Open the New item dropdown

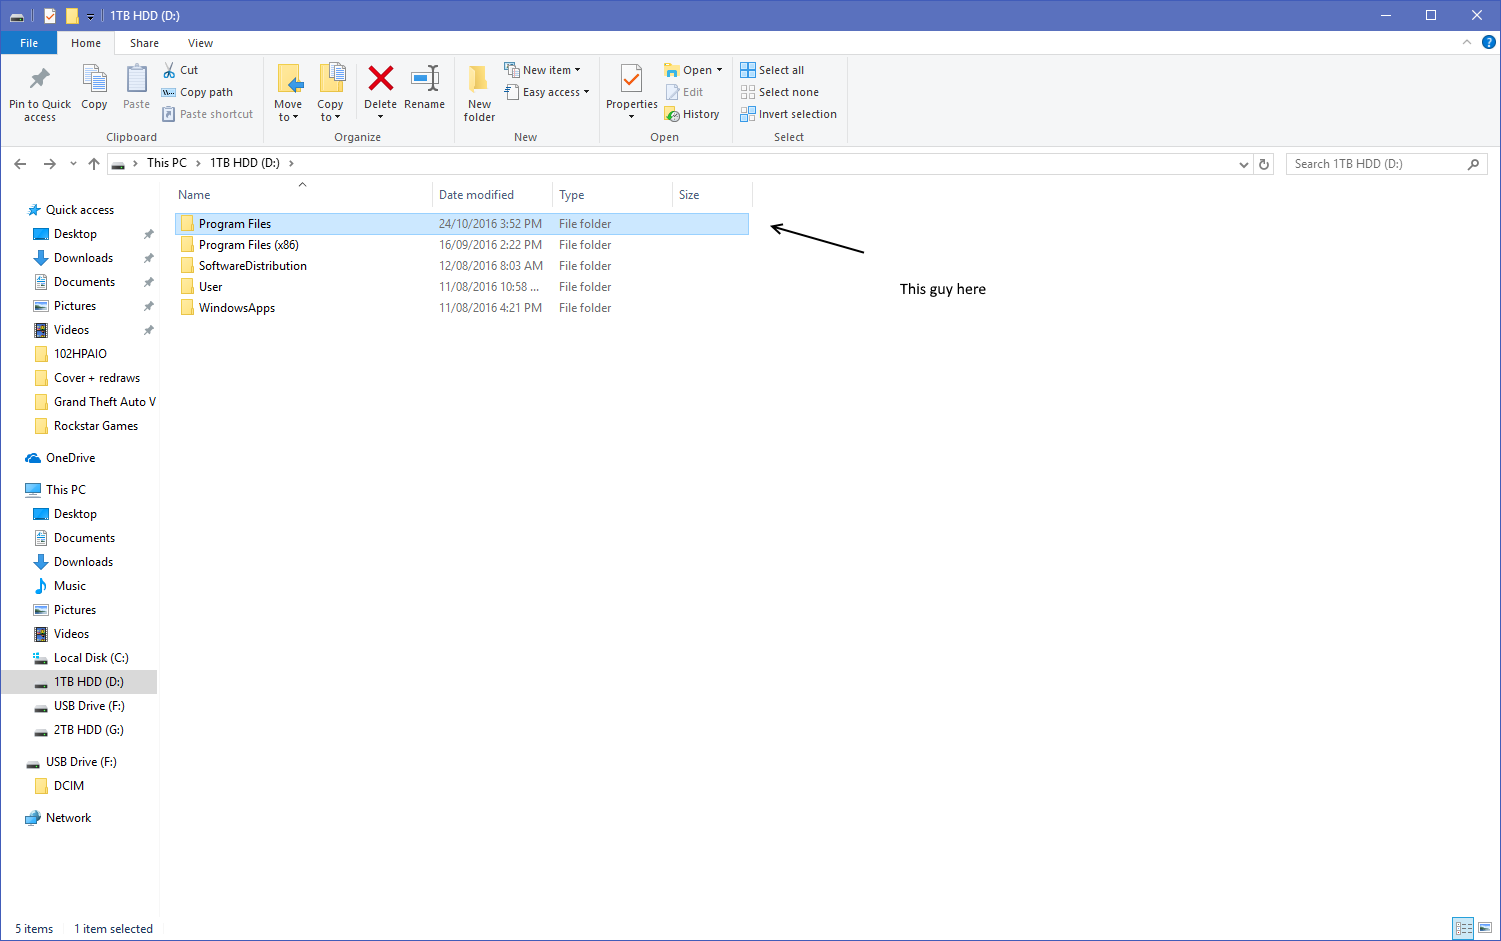click(542, 70)
